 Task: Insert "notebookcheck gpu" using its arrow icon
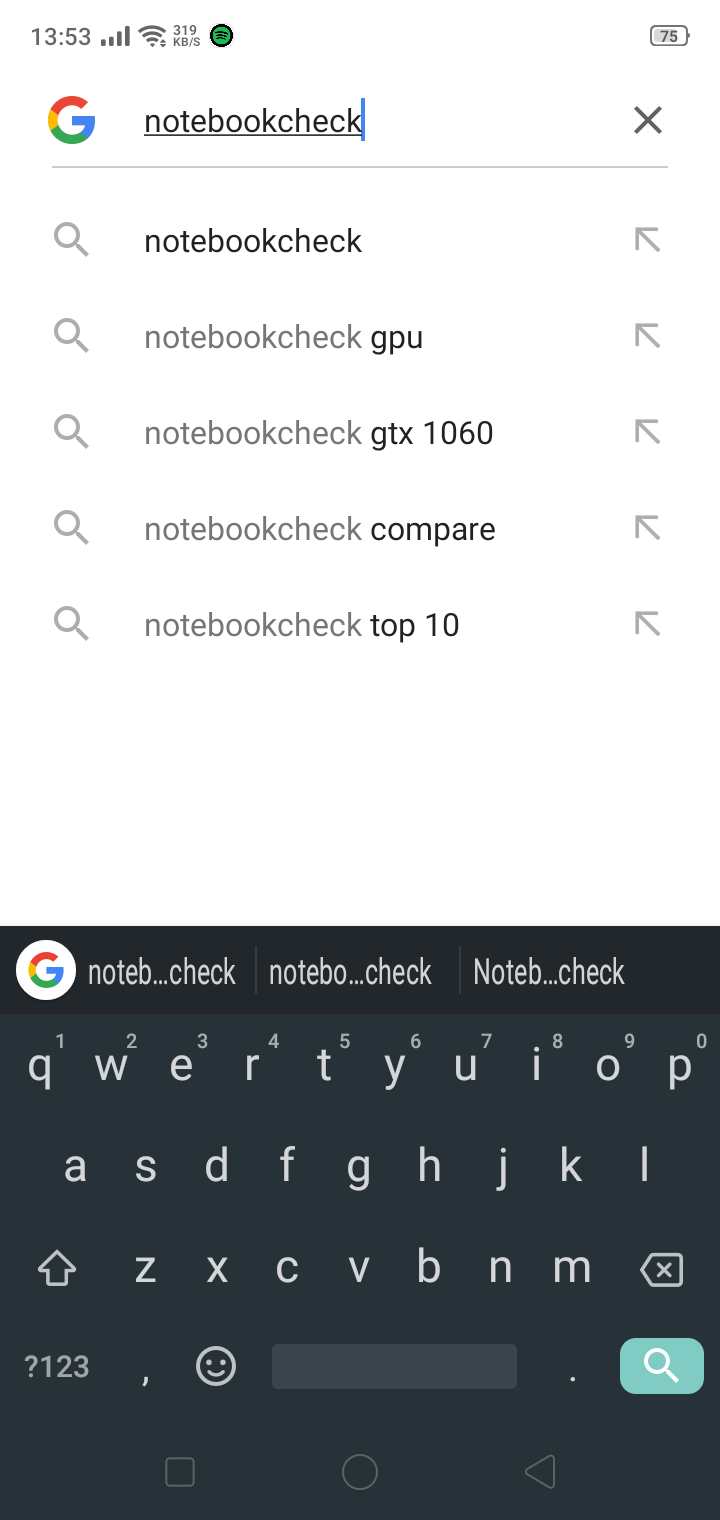coord(648,337)
